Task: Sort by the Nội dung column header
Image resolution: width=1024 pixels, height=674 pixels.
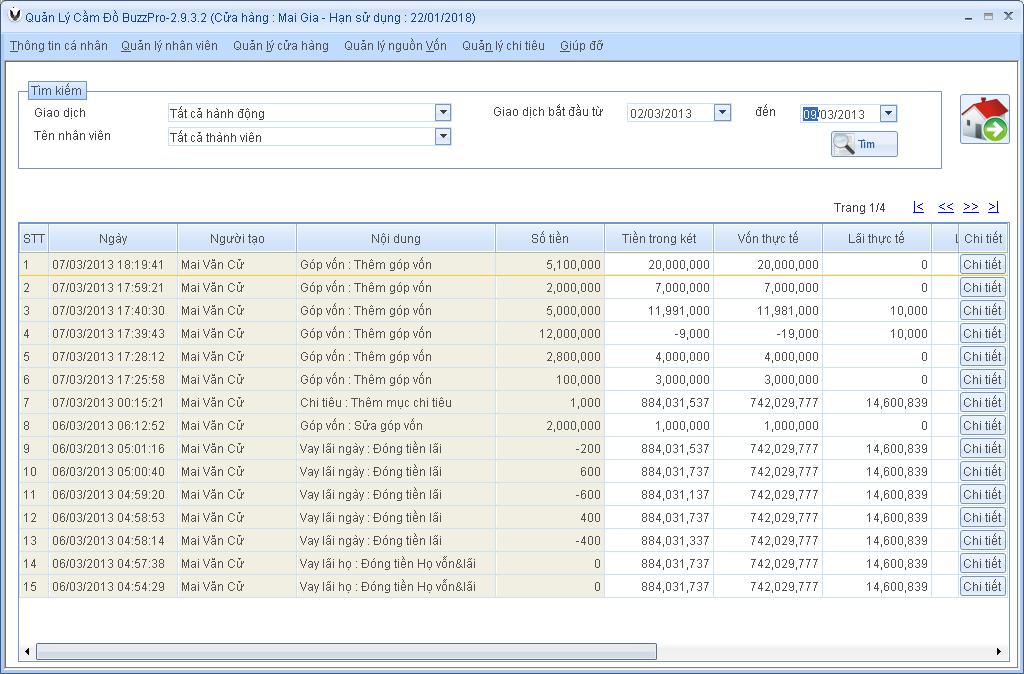Action: point(396,238)
